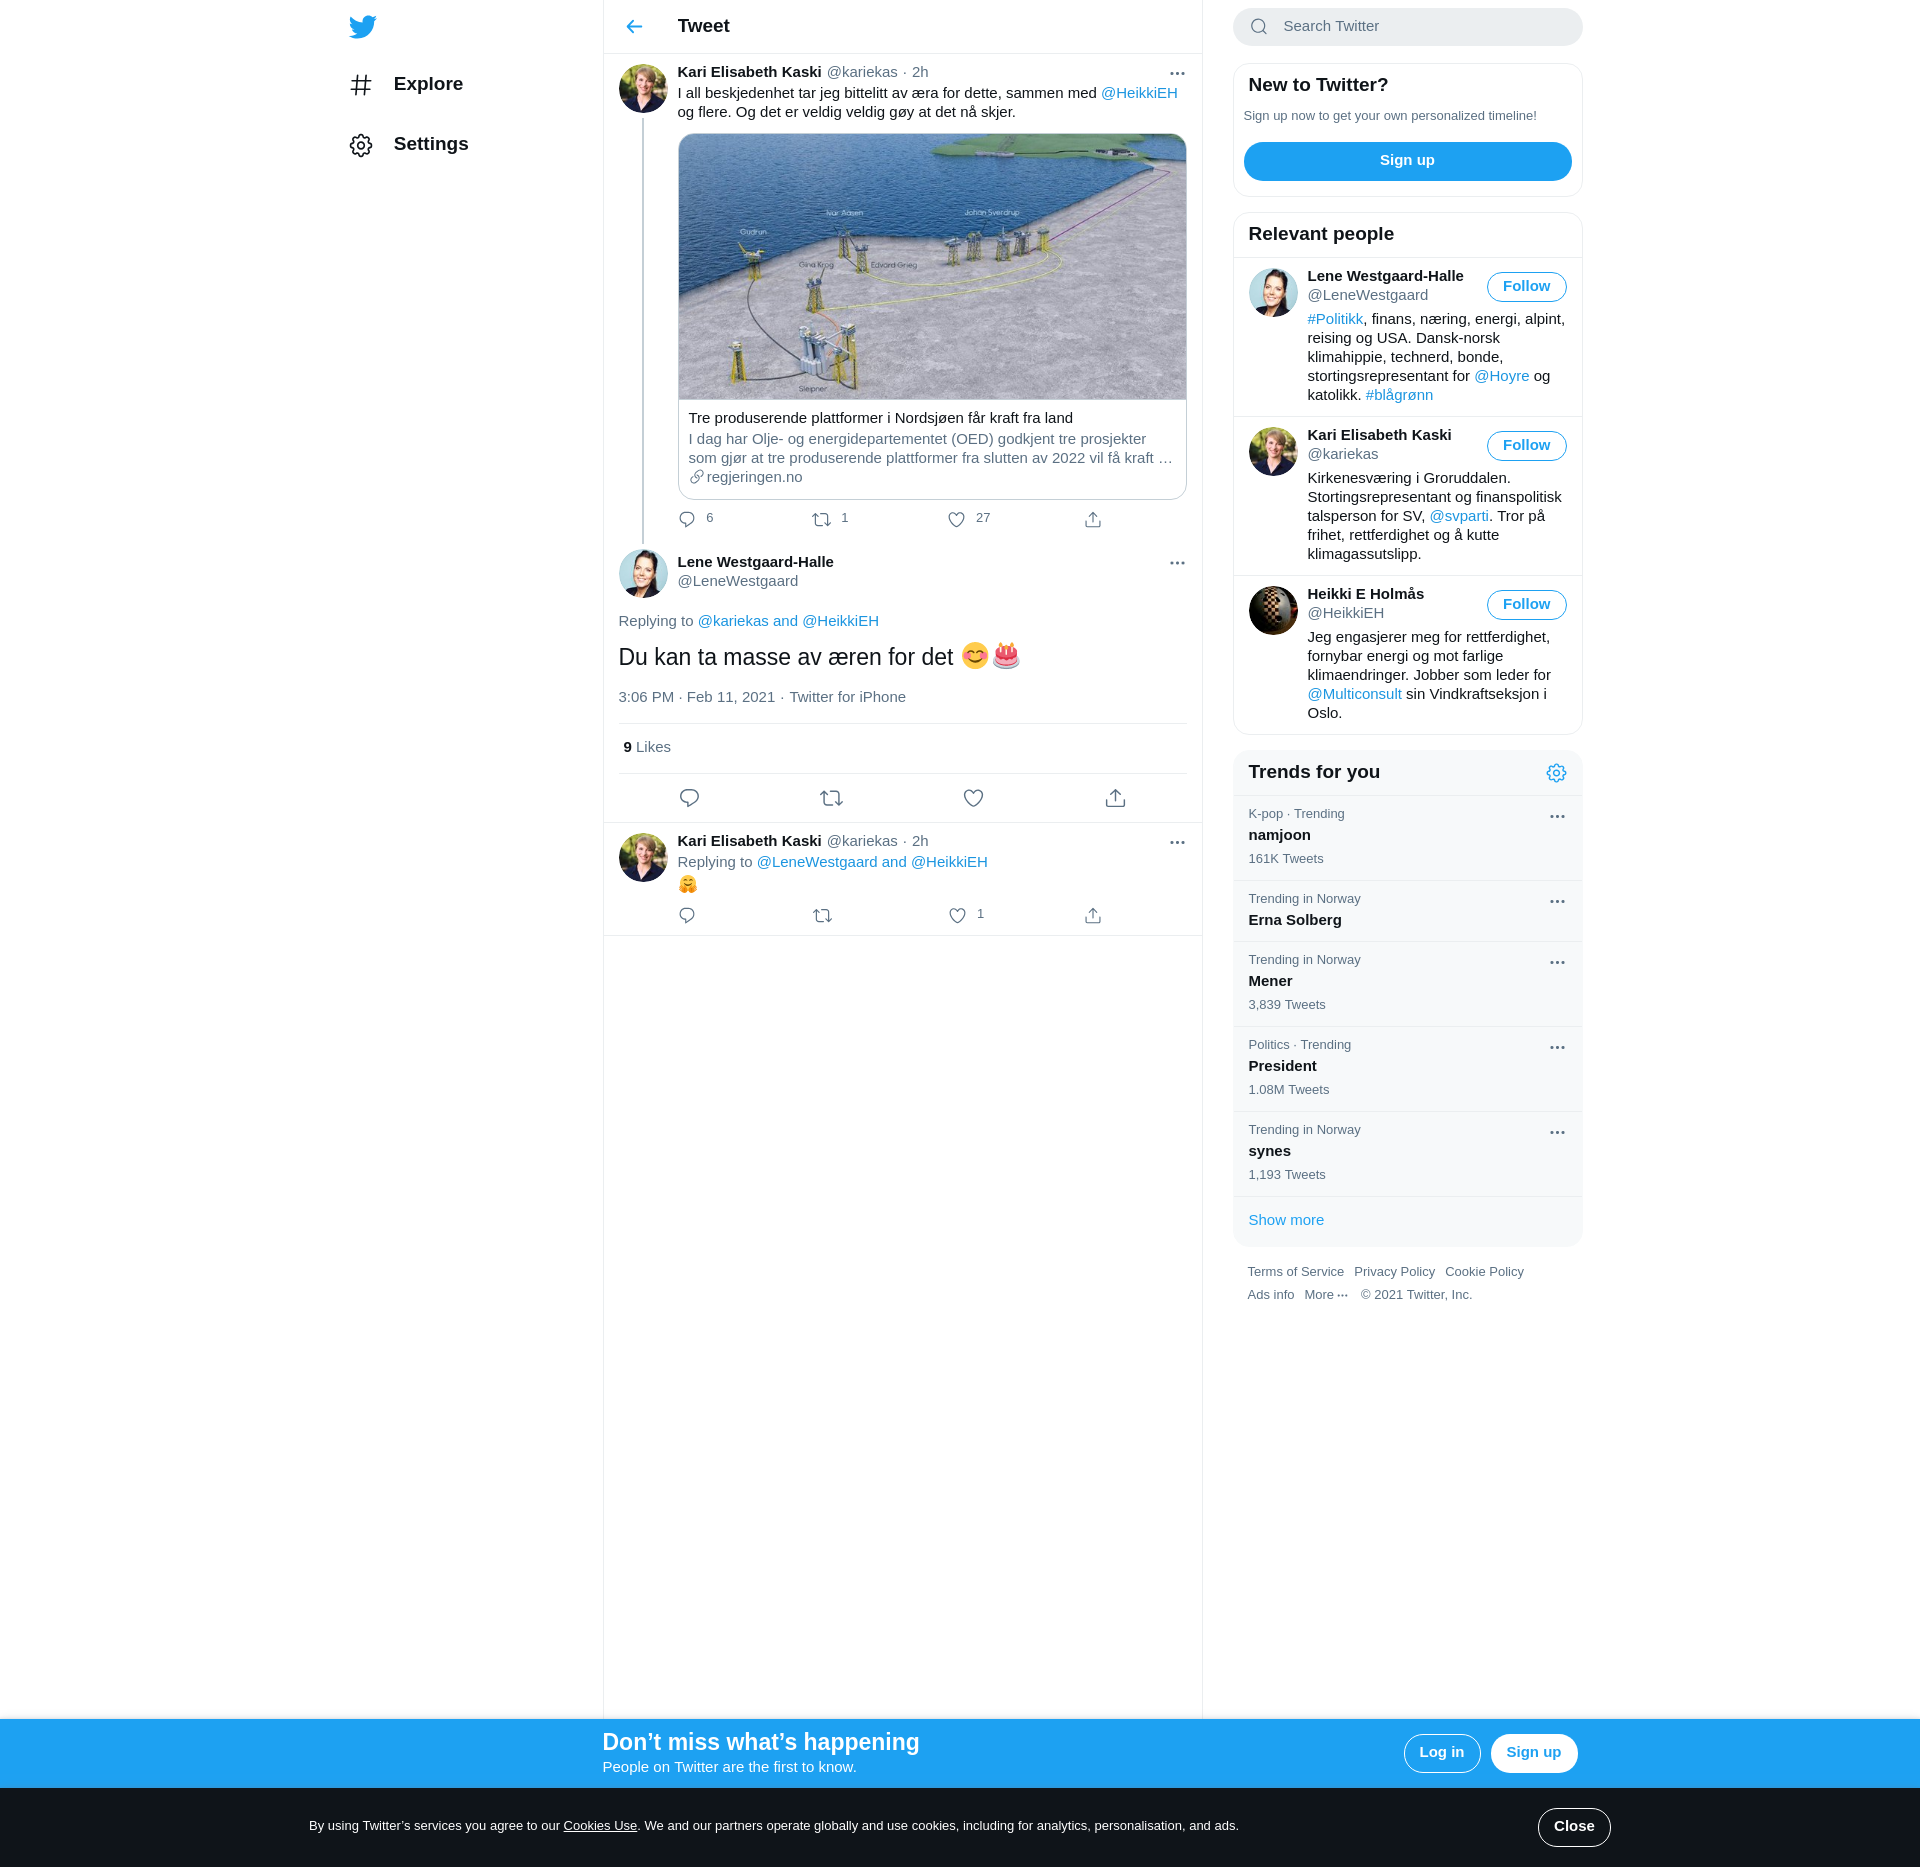This screenshot has width=1920, height=1867.
Task: Open Cookie Policy footer link
Action: click(1484, 1272)
